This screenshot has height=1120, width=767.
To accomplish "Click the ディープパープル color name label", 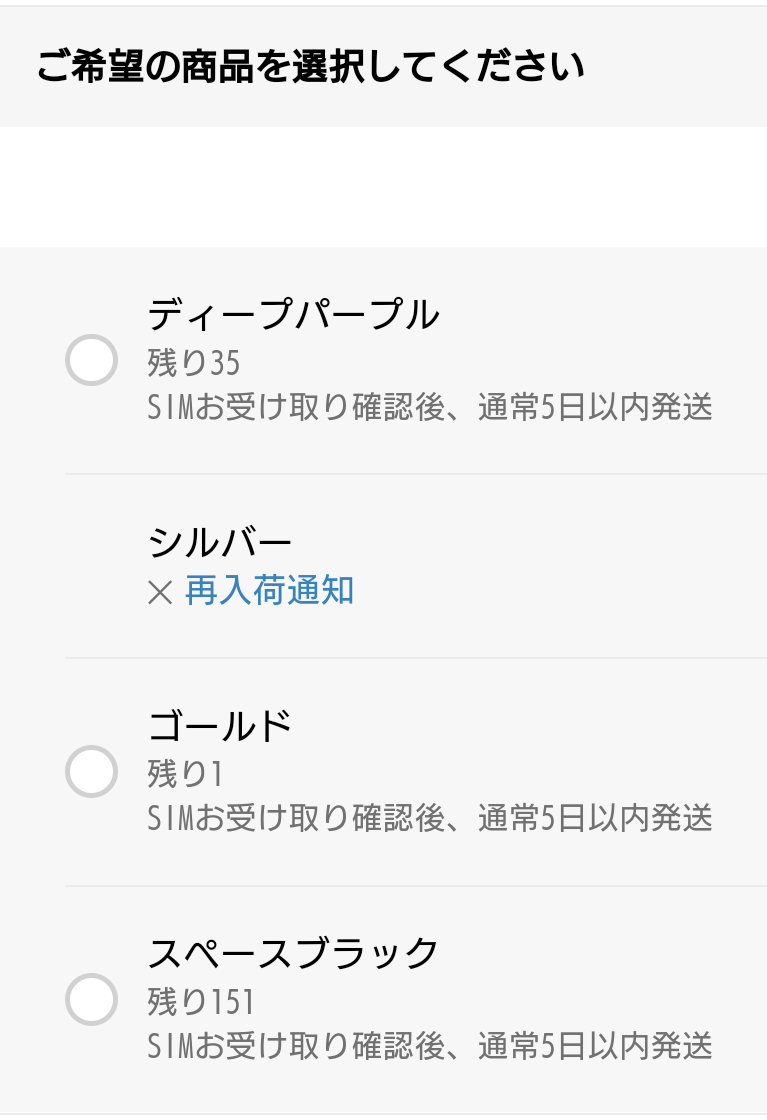I will point(293,315).
